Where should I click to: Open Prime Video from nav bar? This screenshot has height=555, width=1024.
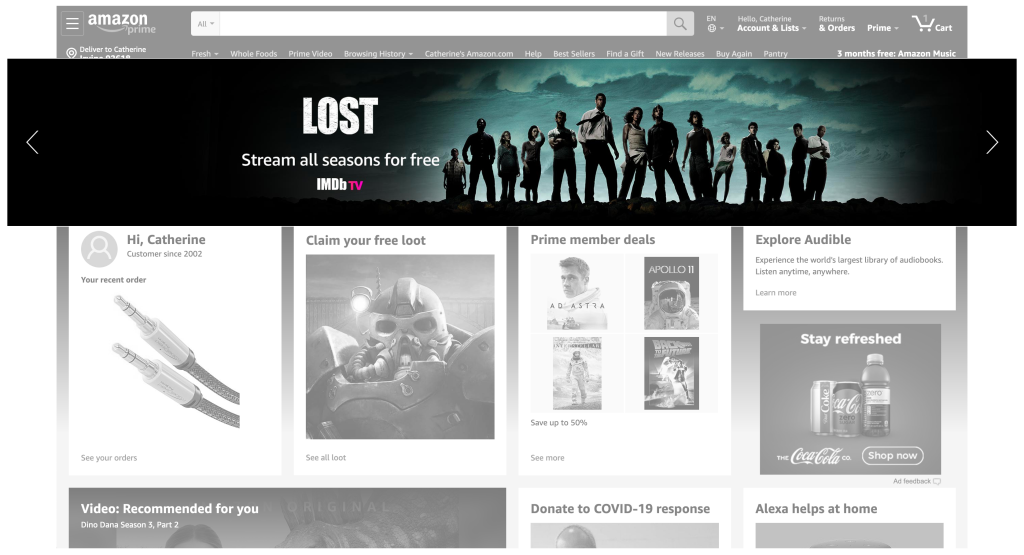click(x=310, y=54)
